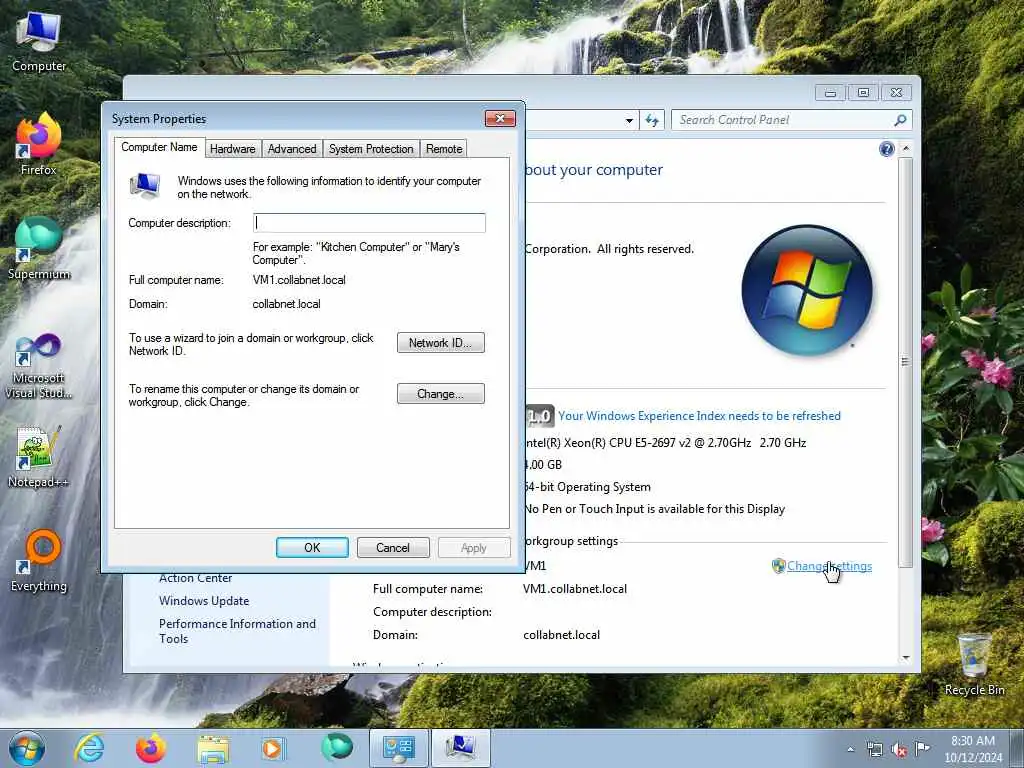Image resolution: width=1024 pixels, height=768 pixels.
Task: Open Windows Explorer from the taskbar
Action: 213,748
